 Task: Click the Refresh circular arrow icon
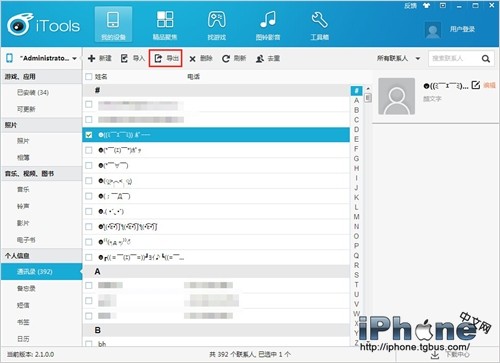(x=226, y=59)
